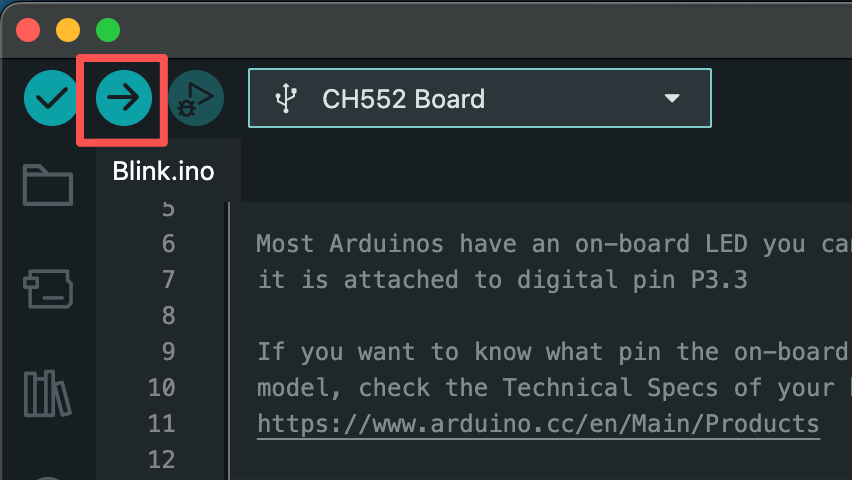
Task: Open the Sketchbook folder sidebar icon
Action: click(48, 186)
